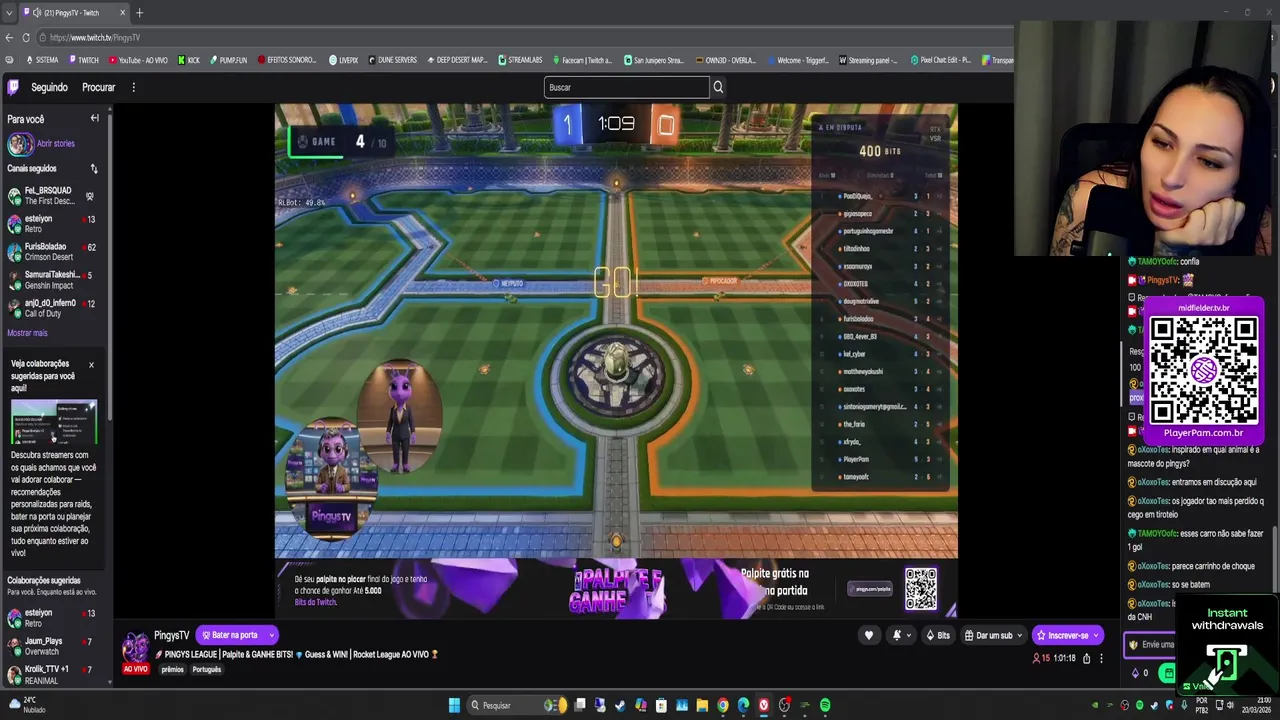Screen dimensions: 1280x720
Task: Click the search magnifier button
Action: [x=717, y=87]
